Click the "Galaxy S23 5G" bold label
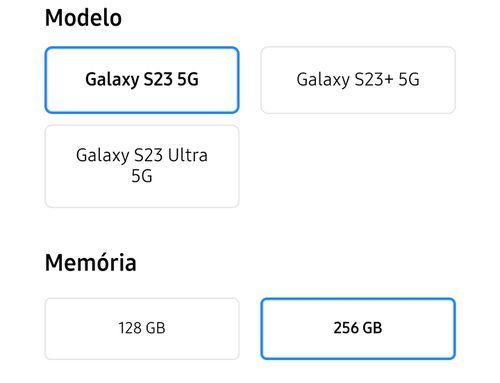The image size is (500, 383). pos(142,80)
